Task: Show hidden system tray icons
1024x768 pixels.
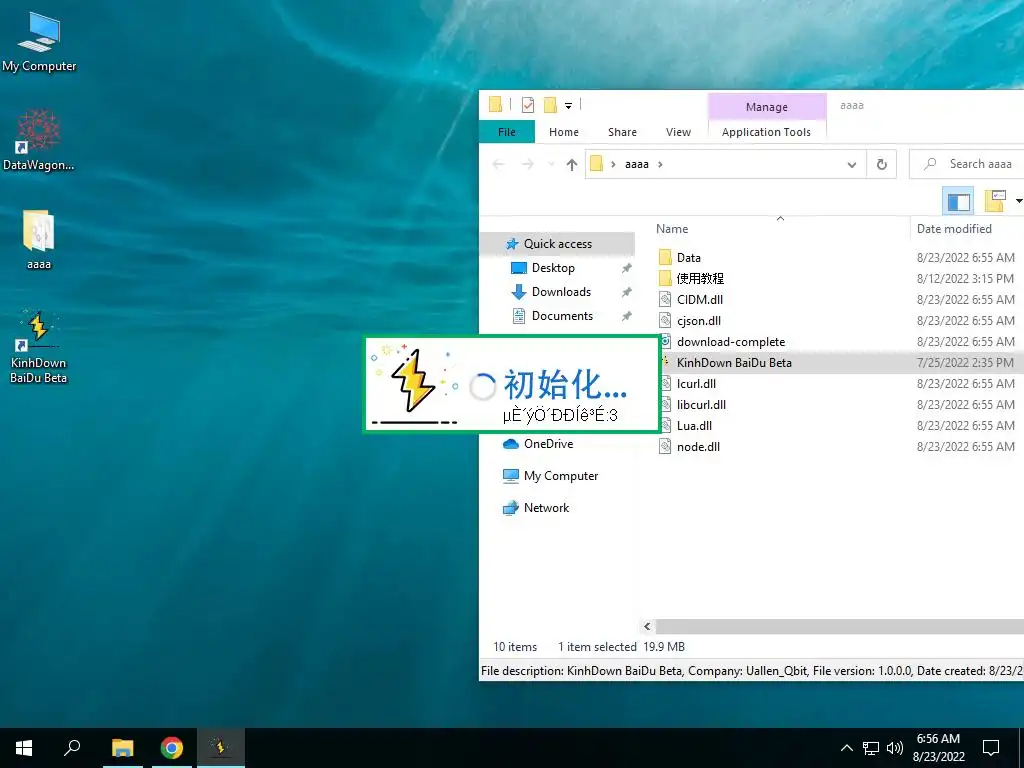Action: click(x=846, y=748)
